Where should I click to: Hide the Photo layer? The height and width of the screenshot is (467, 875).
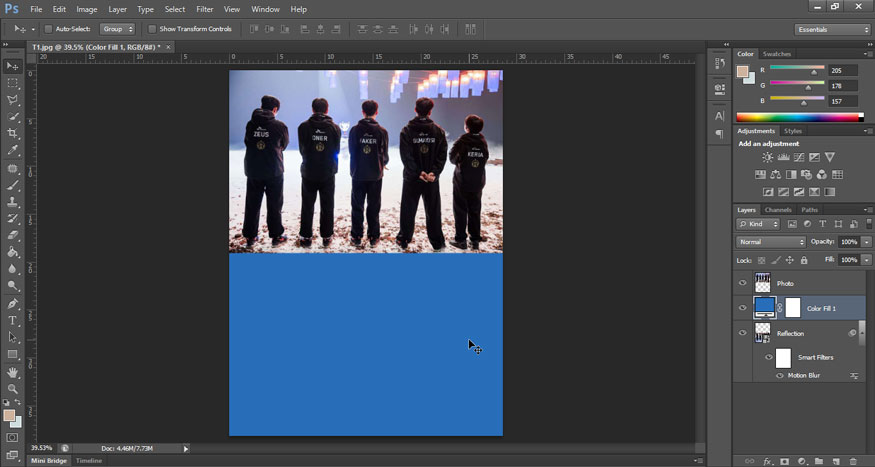742,283
